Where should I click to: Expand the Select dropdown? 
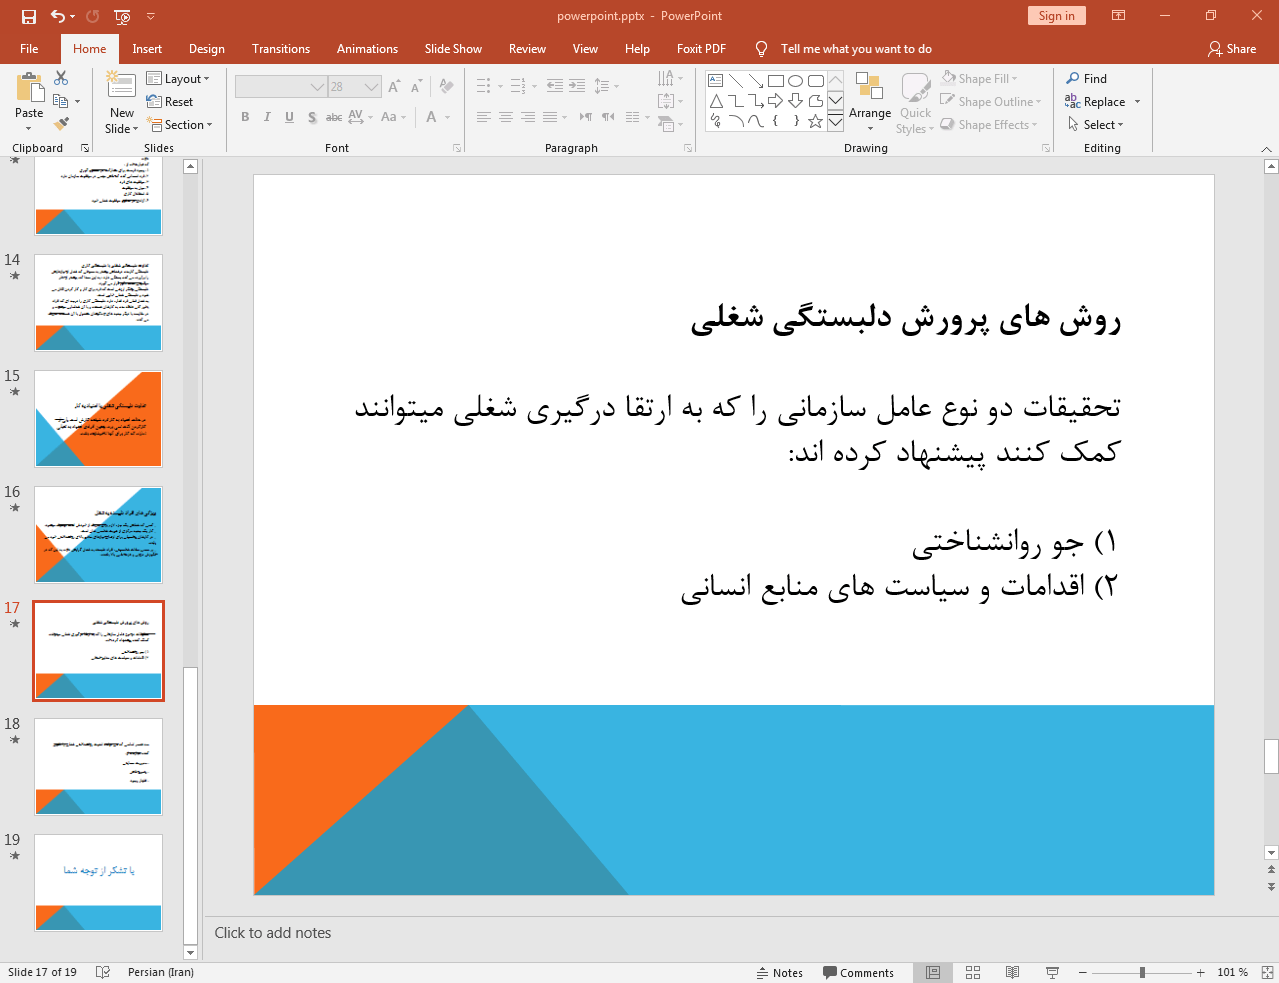[x=1096, y=124]
